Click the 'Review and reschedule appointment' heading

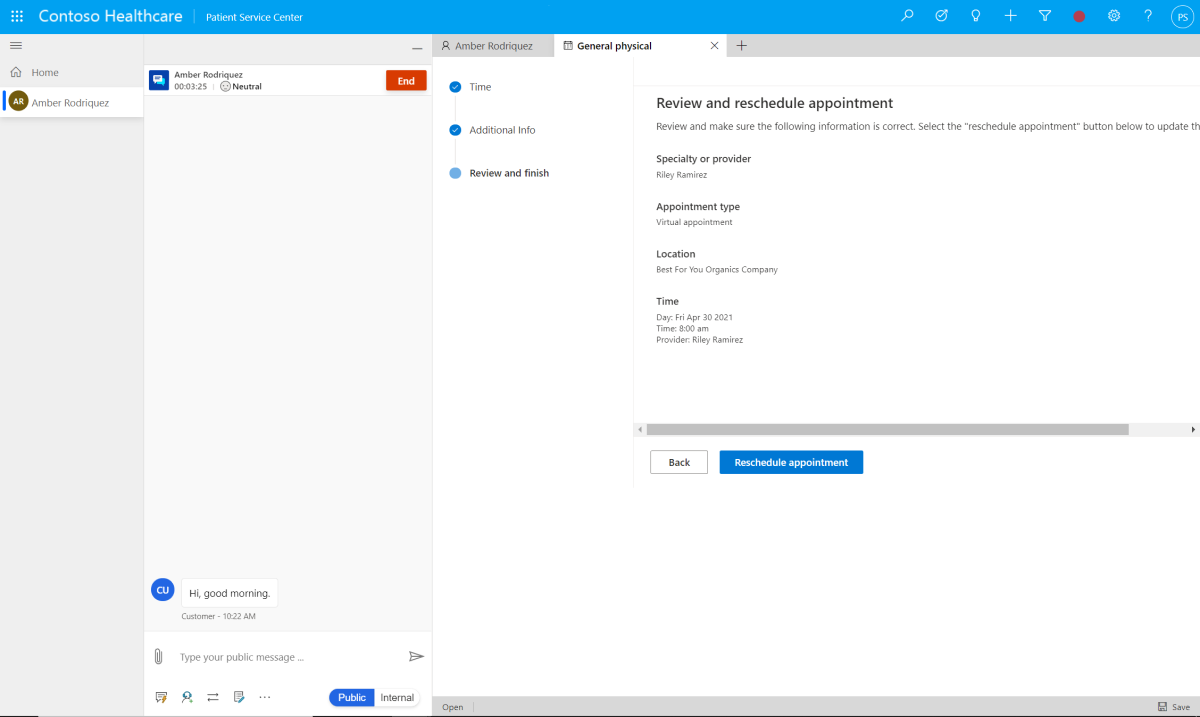[x=774, y=103]
